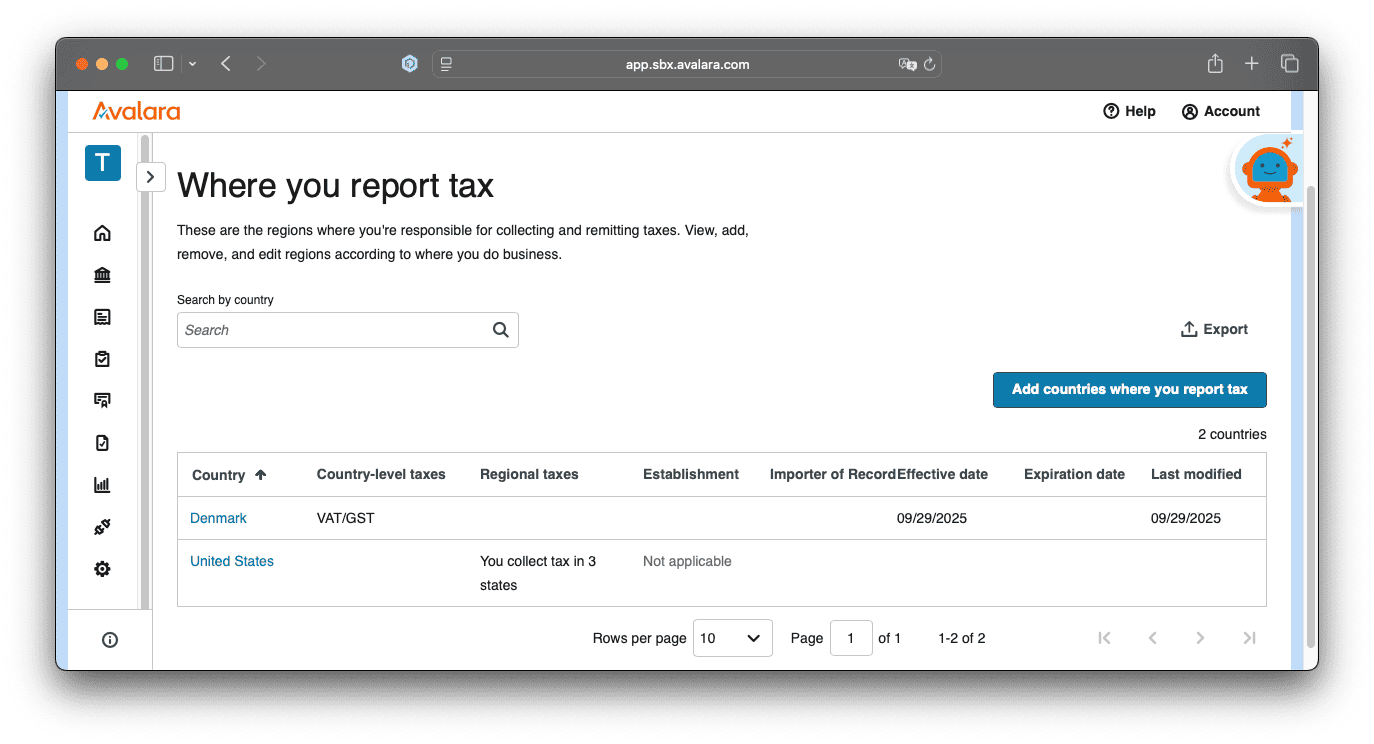The height and width of the screenshot is (744, 1374).
Task: Expand the collapsed sidebar navigation
Action: [150, 177]
